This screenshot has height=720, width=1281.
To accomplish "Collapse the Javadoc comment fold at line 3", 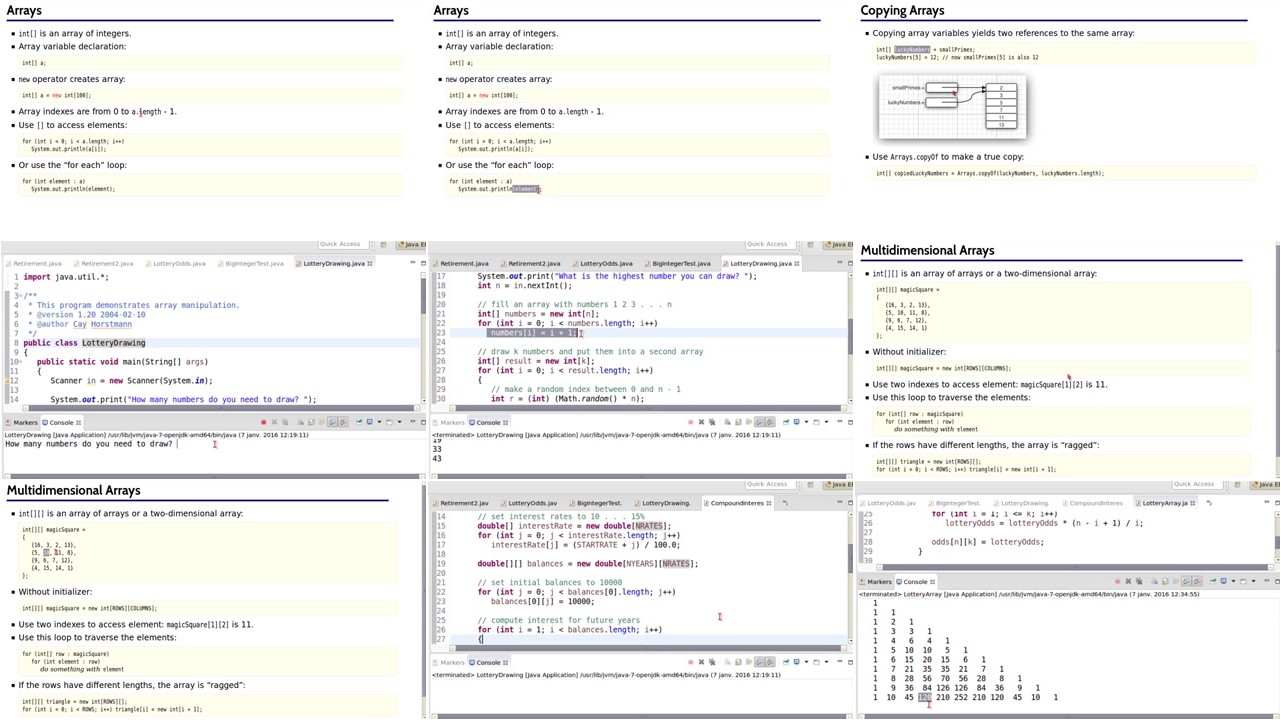I will point(22,296).
